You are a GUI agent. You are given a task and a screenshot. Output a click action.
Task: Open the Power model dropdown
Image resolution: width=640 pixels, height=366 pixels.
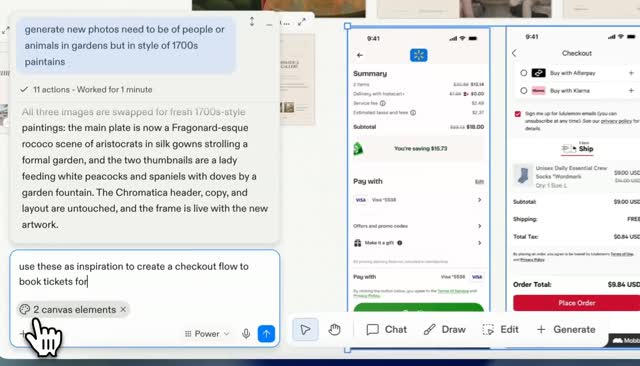click(207, 334)
